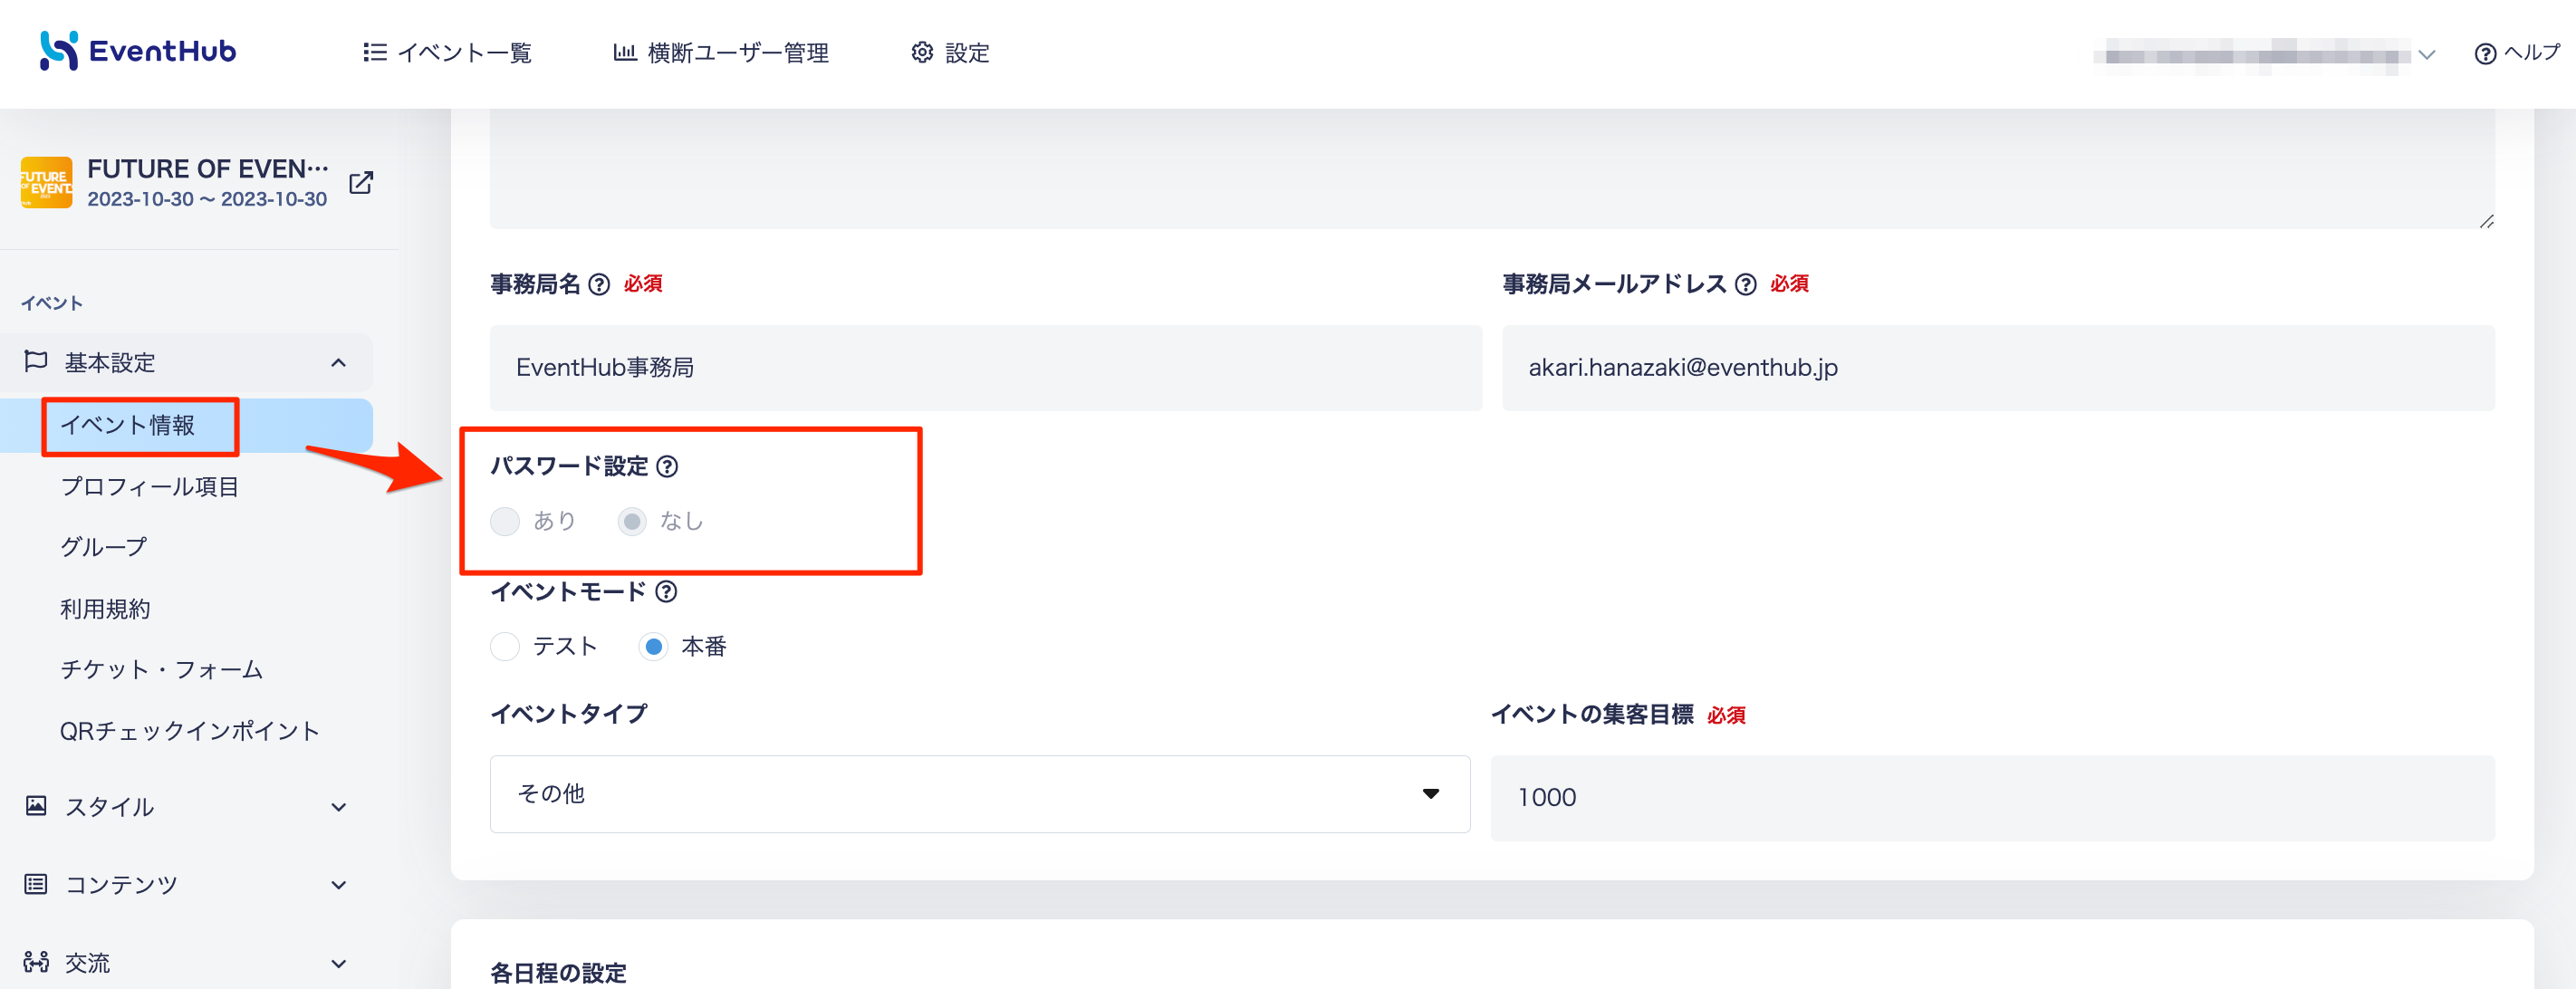Click the イベントモード help icon

click(666, 592)
